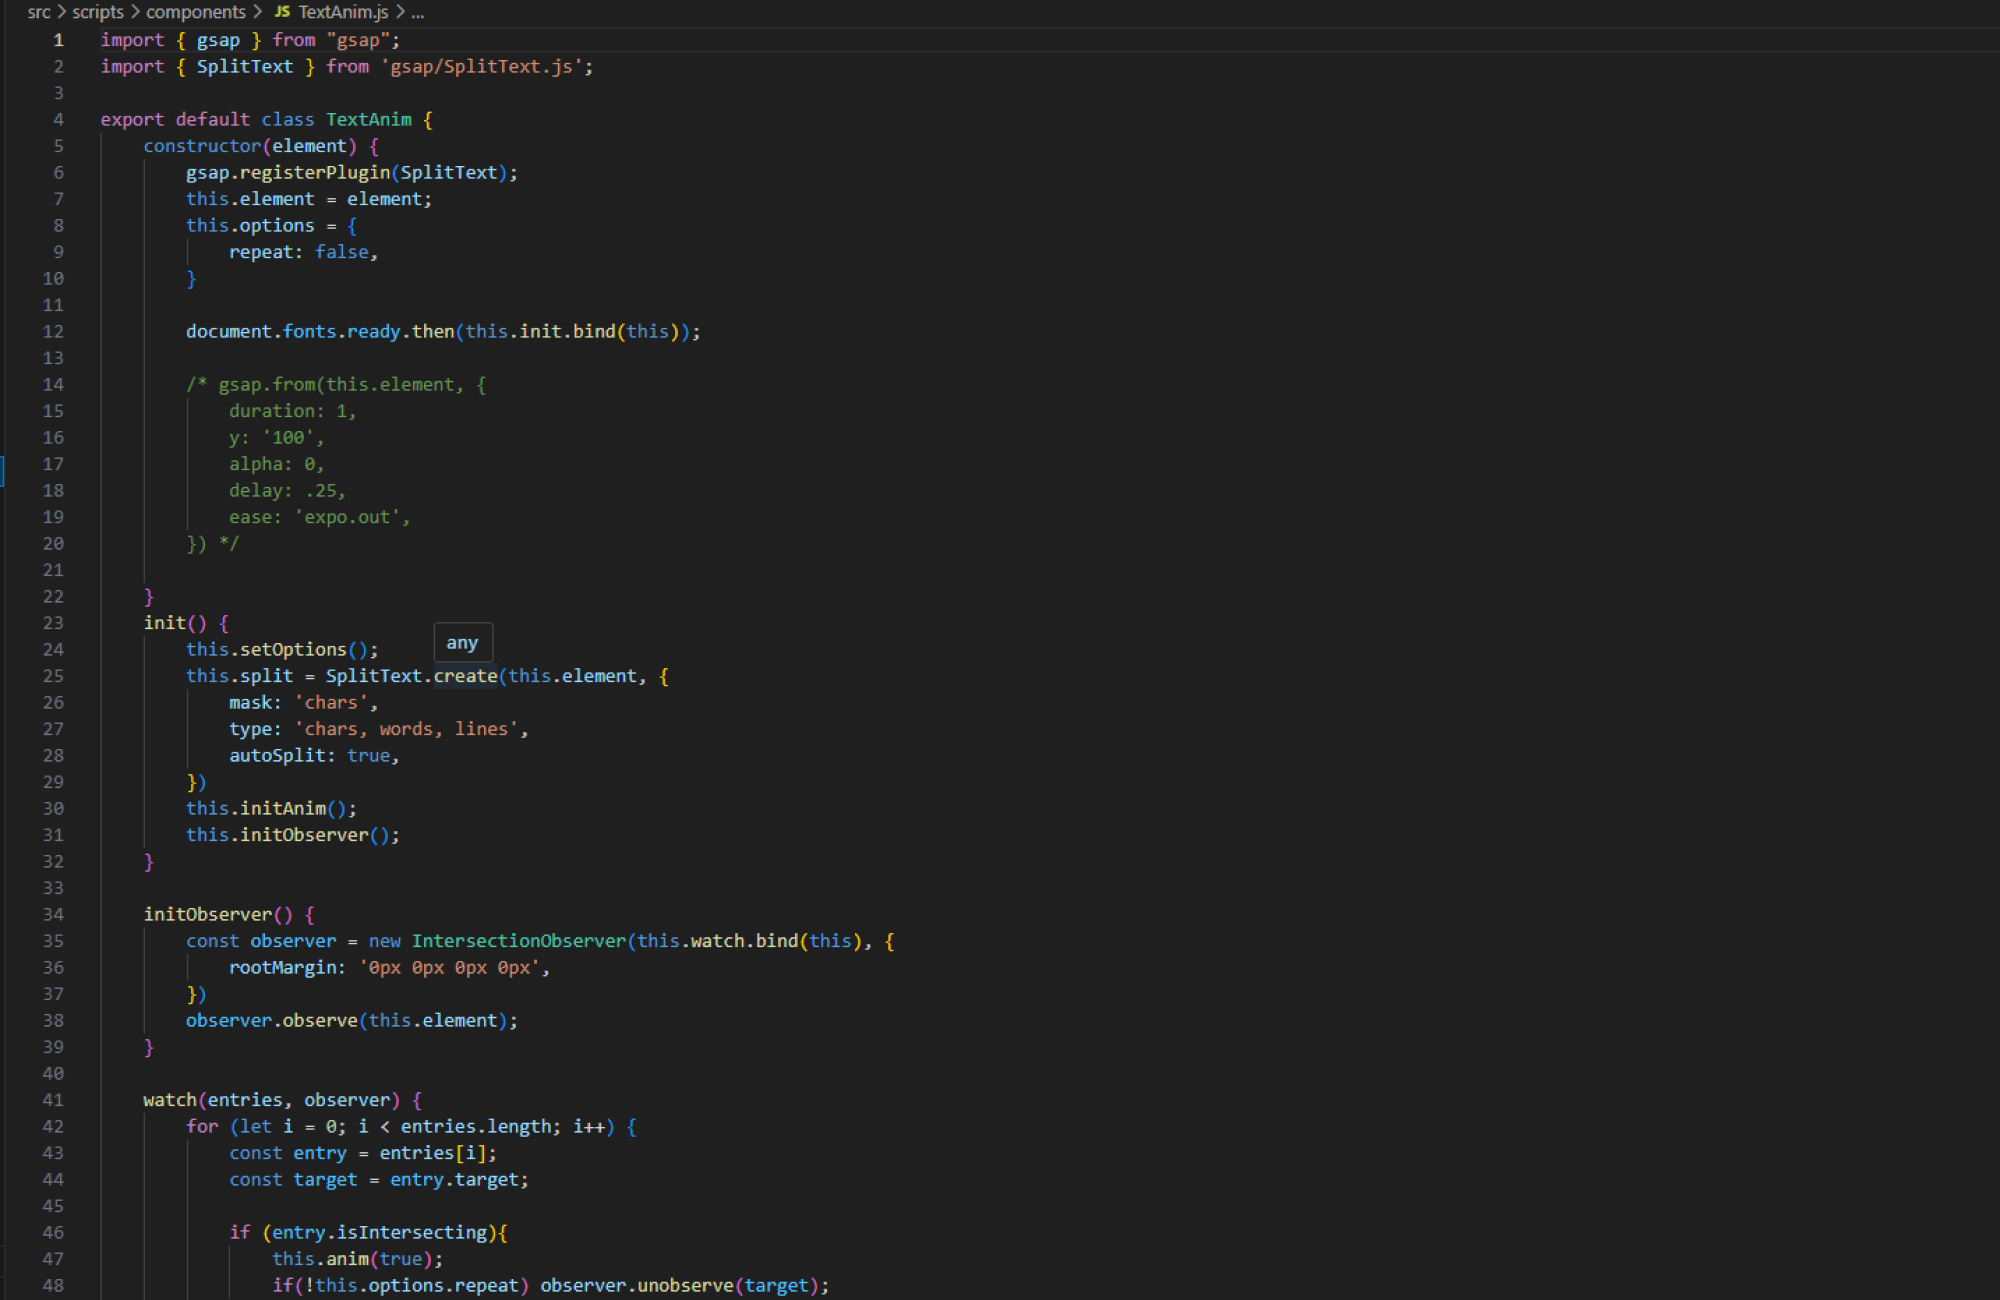Image resolution: width=2000 pixels, height=1300 pixels.
Task: Click 'false' value of repeat option
Action: coord(341,252)
